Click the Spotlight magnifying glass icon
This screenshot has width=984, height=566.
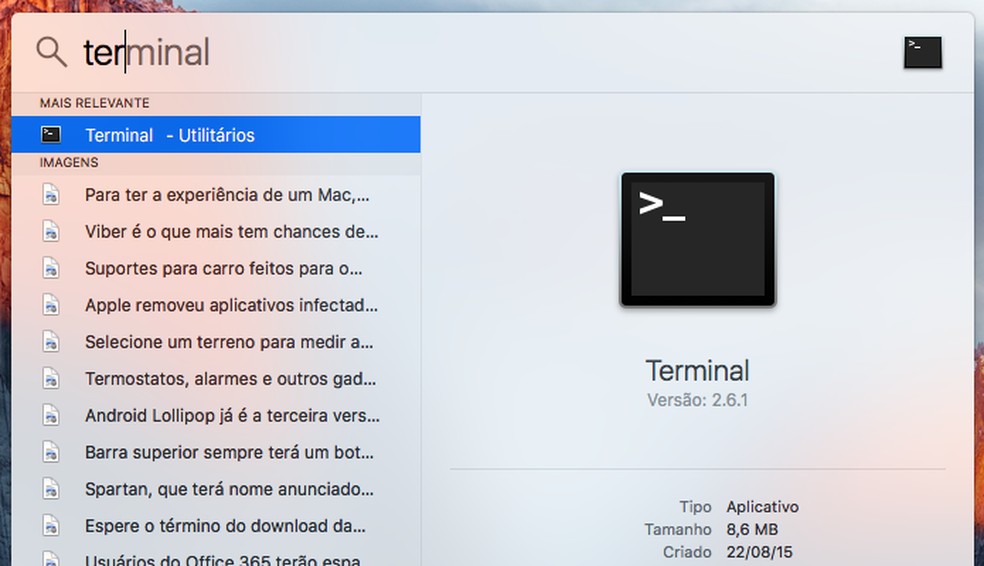pyautogui.click(x=51, y=51)
